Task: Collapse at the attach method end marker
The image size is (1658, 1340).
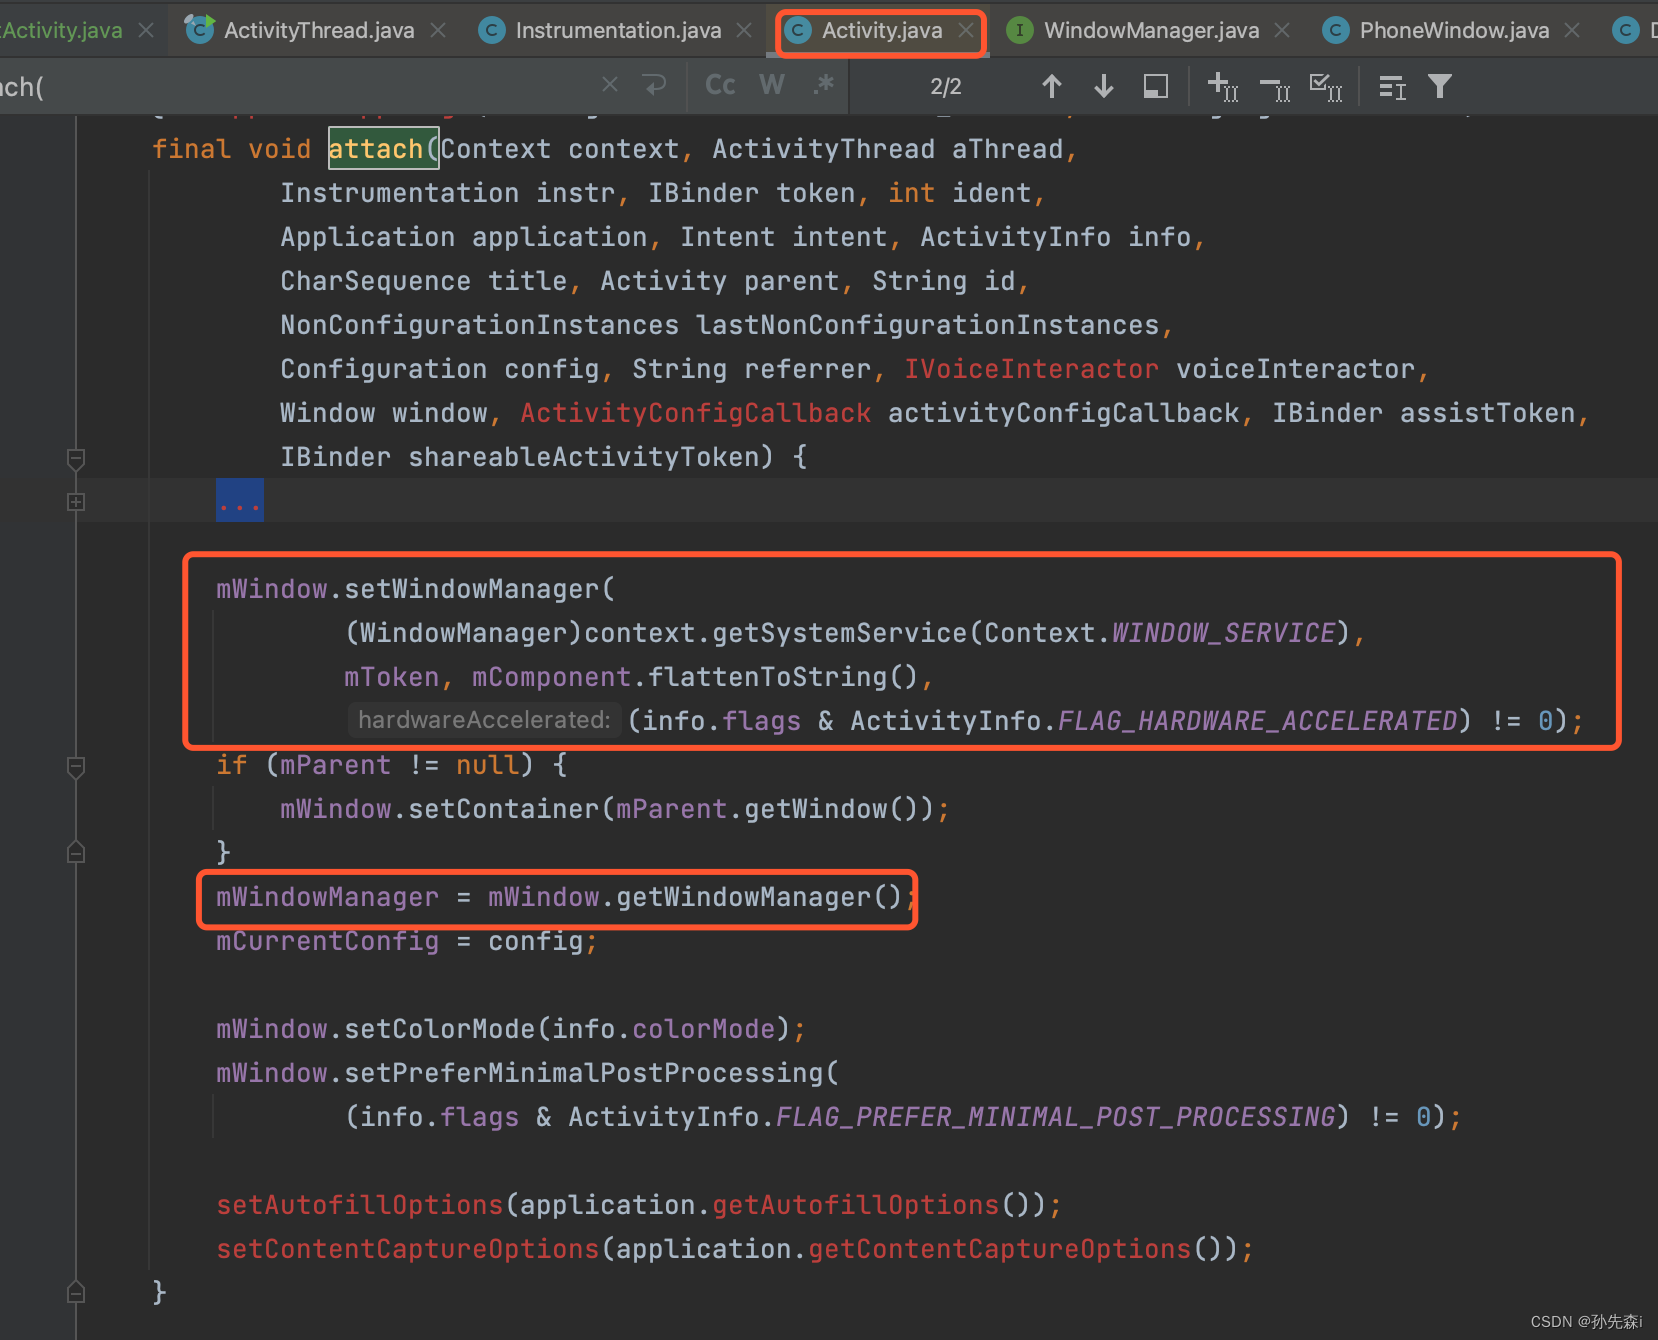Action: pyautogui.click(x=76, y=1292)
